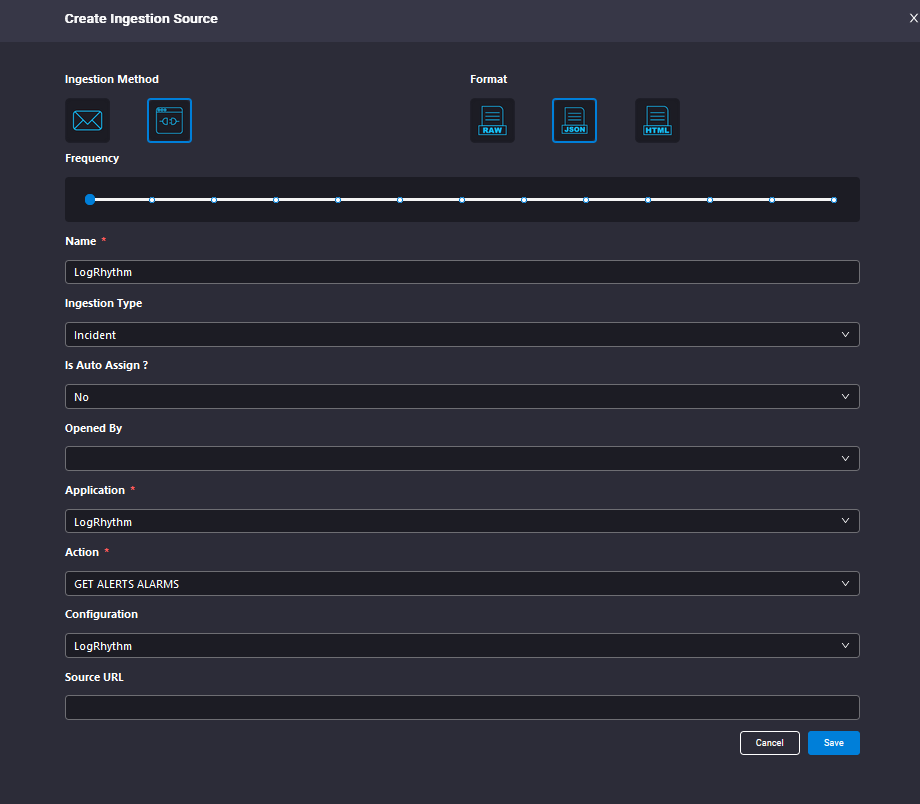Image resolution: width=920 pixels, height=804 pixels.
Task: Close the Create Ingestion Source dialog
Action: coord(914,18)
